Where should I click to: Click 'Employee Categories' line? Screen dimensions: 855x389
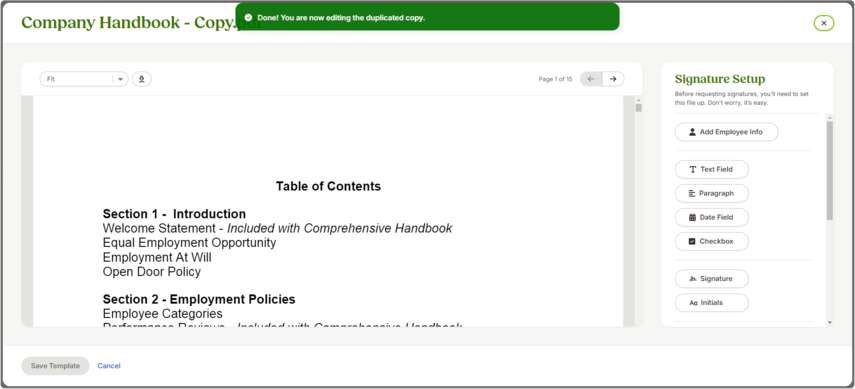pos(162,314)
